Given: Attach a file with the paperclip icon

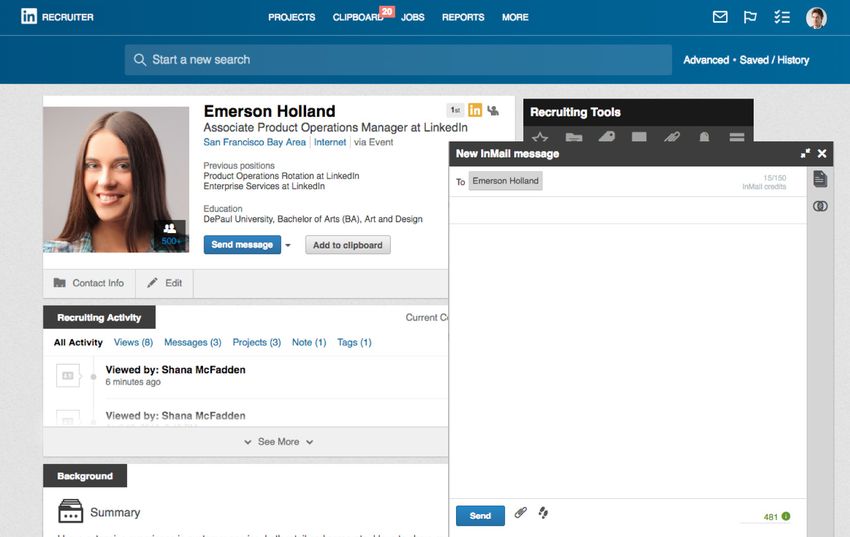Looking at the screenshot, I should click(x=520, y=513).
